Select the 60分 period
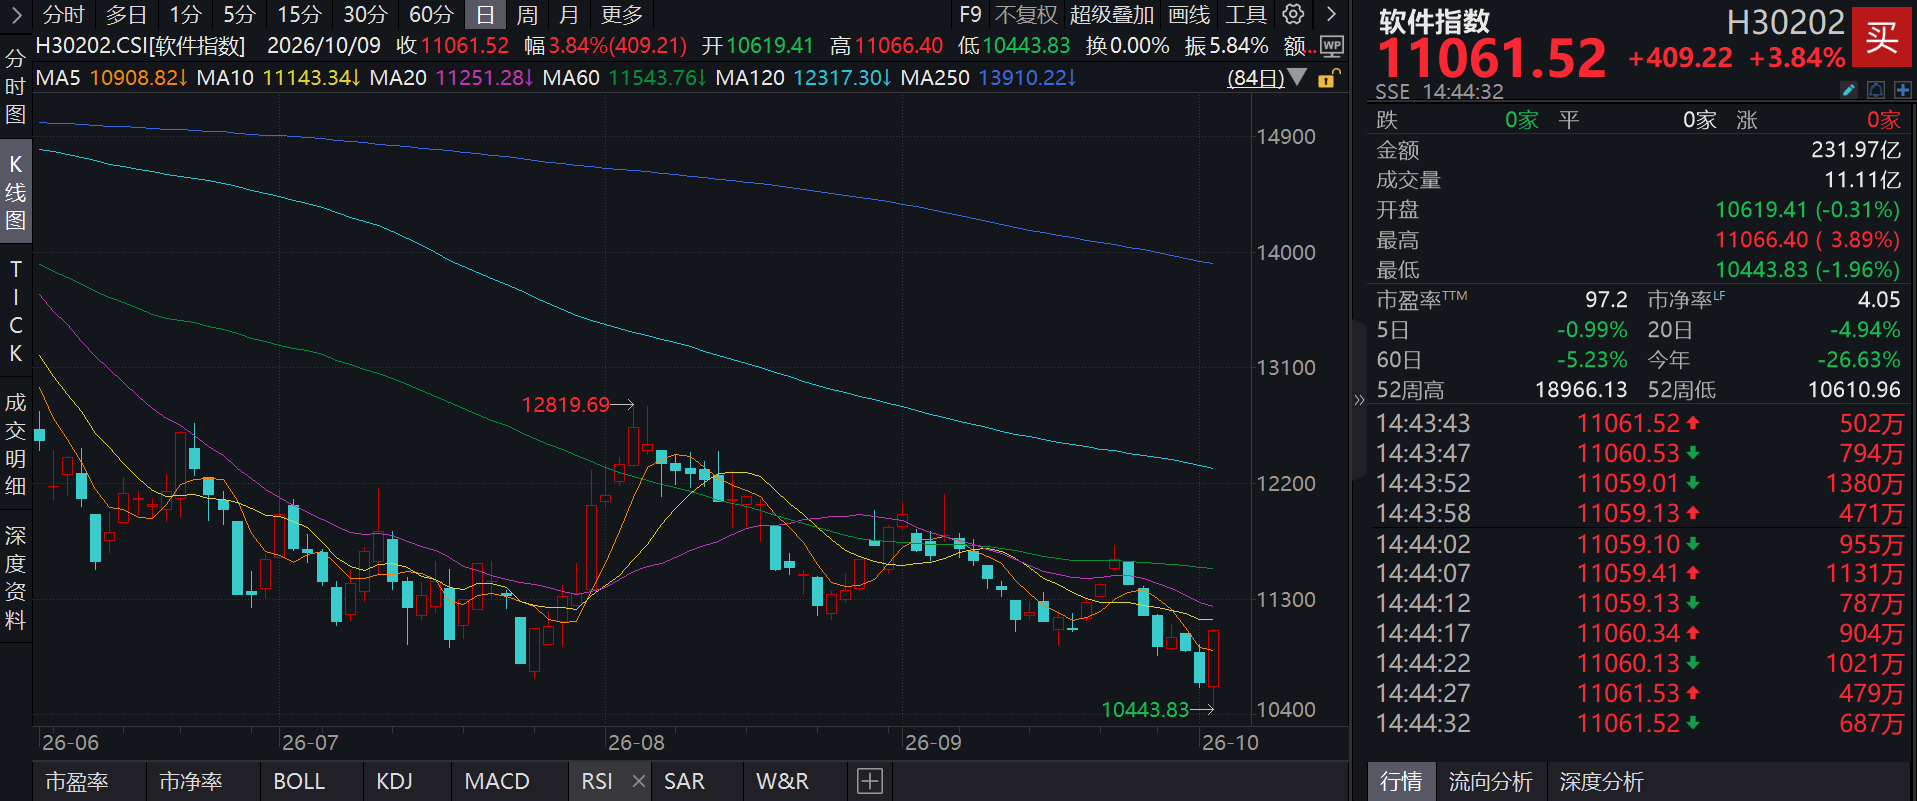The image size is (1917, 801). (x=431, y=14)
